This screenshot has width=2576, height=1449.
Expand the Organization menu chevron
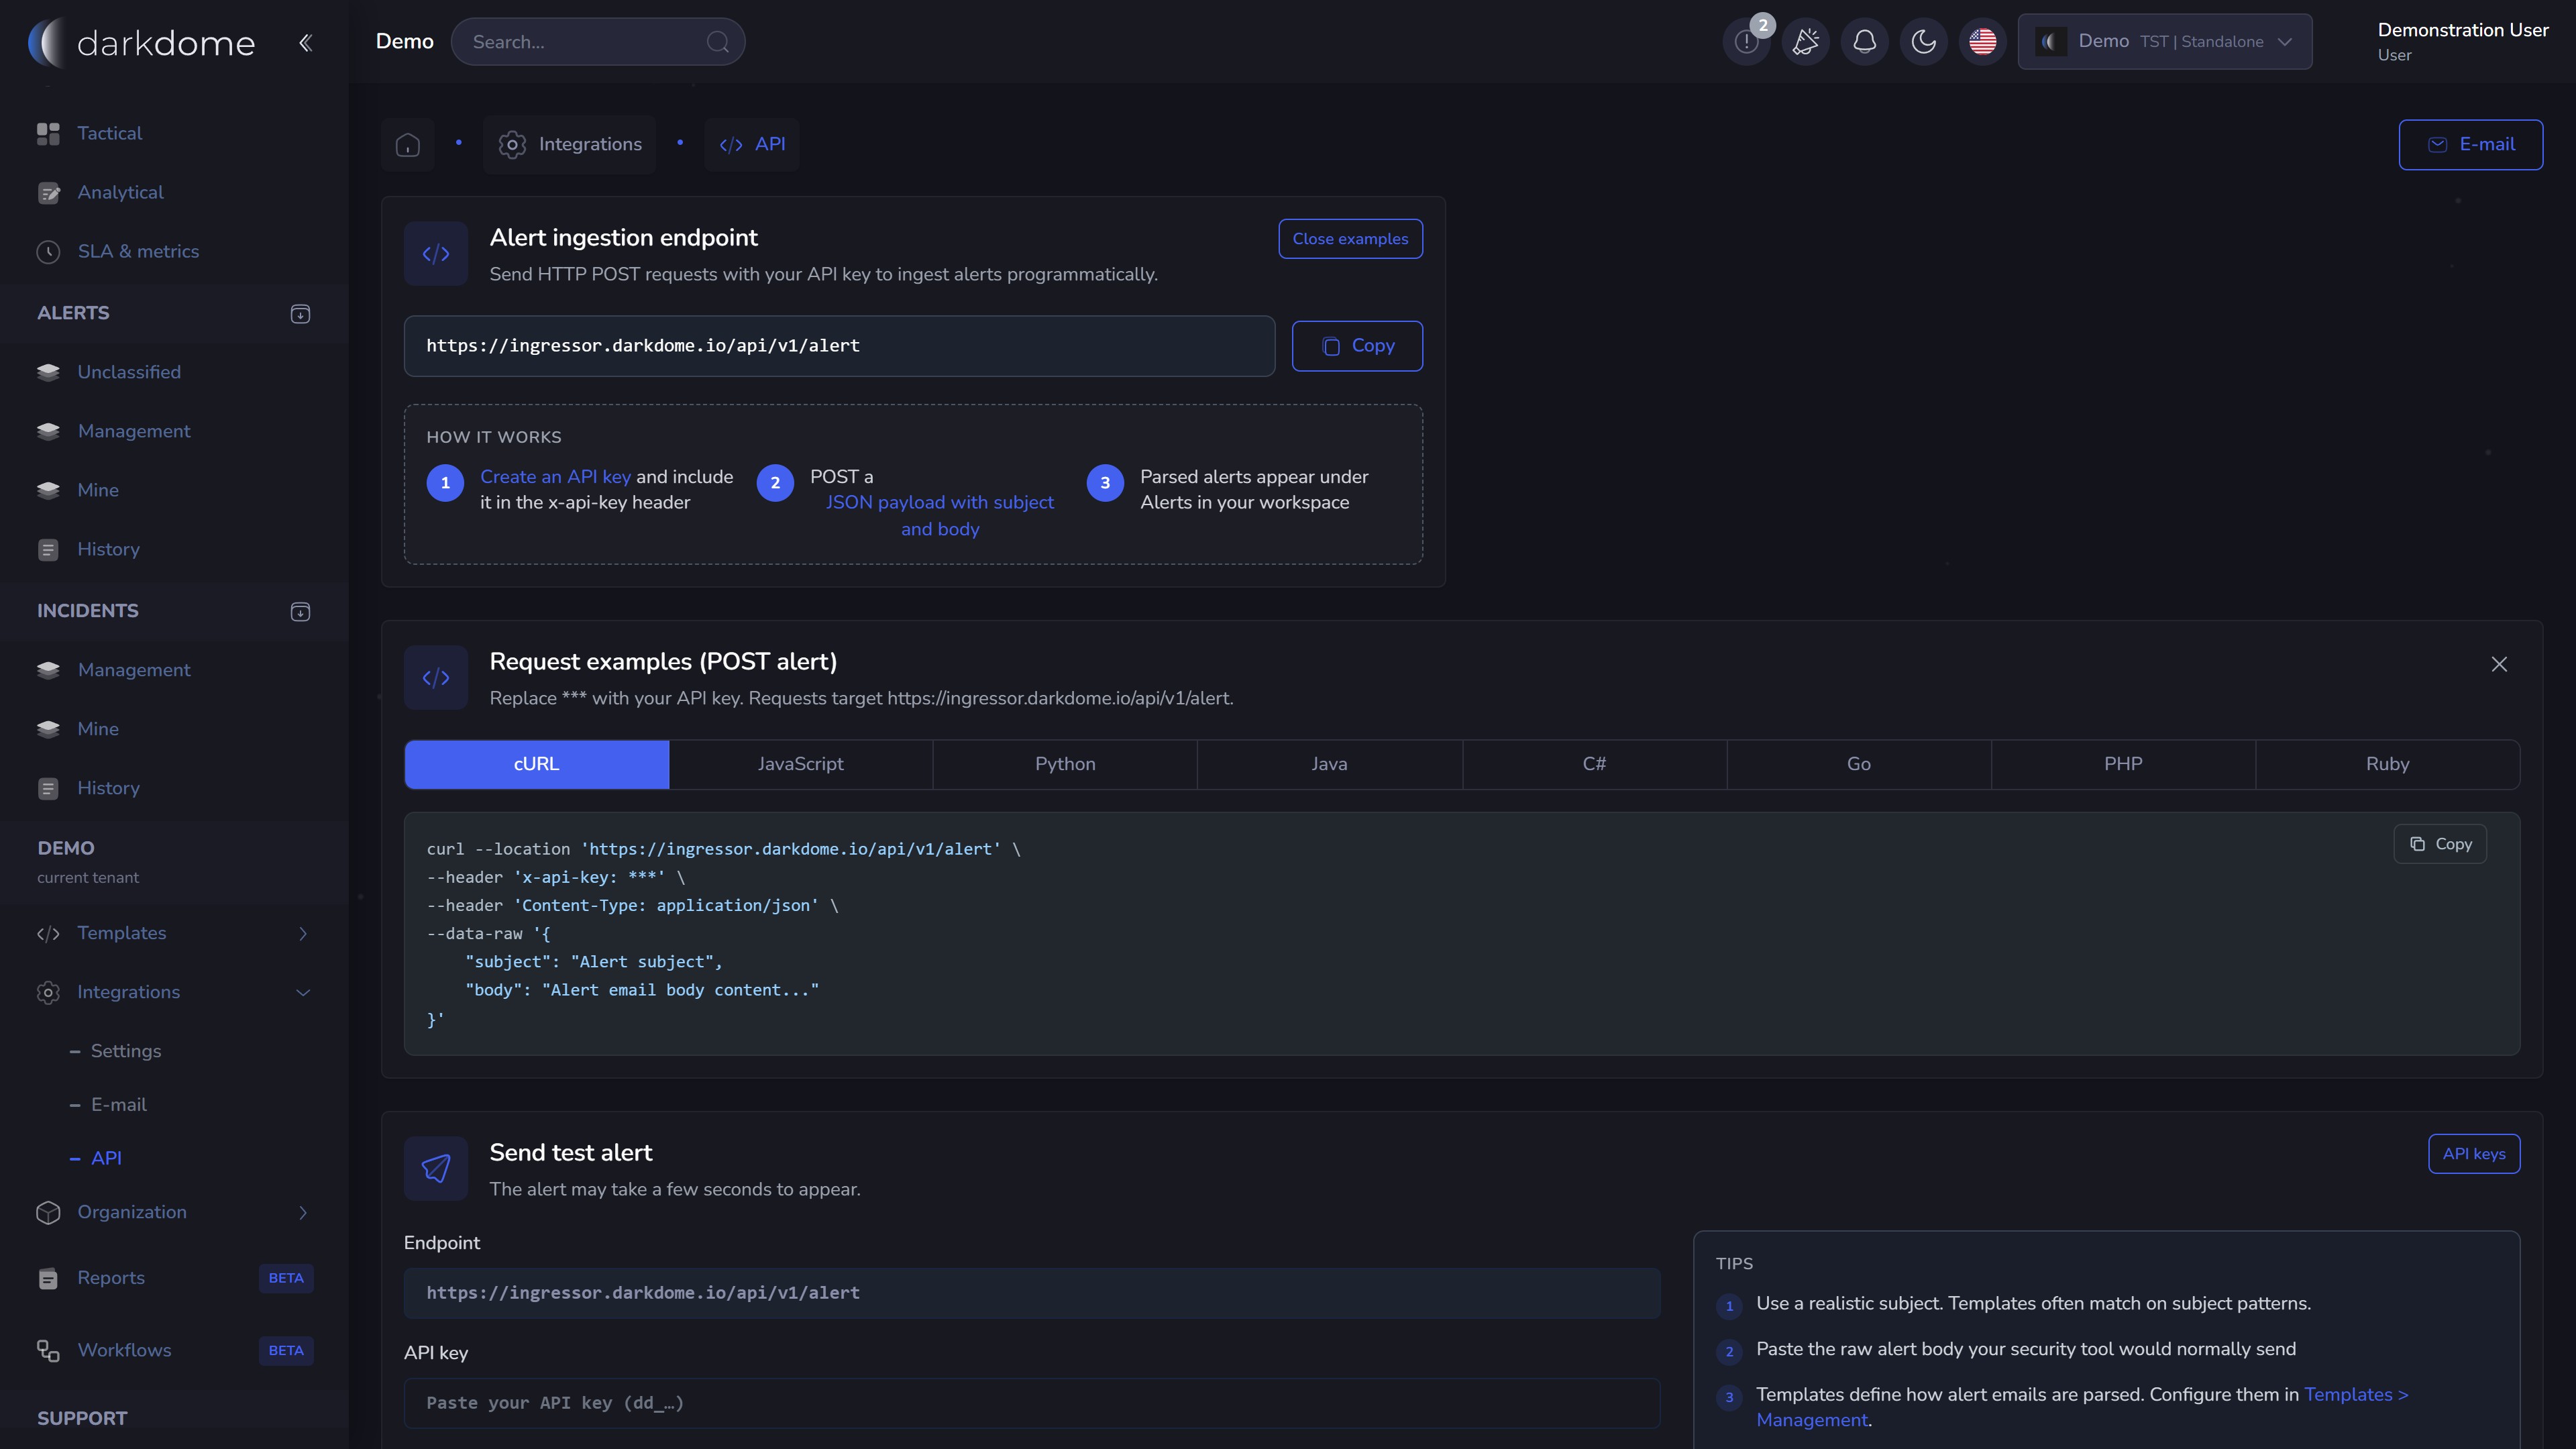click(303, 1212)
